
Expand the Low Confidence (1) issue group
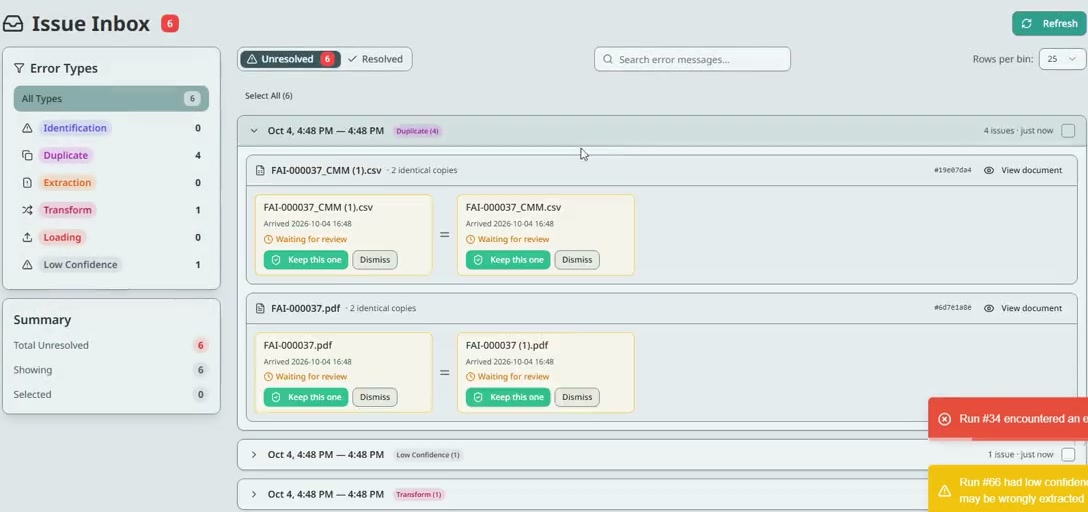[x=254, y=454]
